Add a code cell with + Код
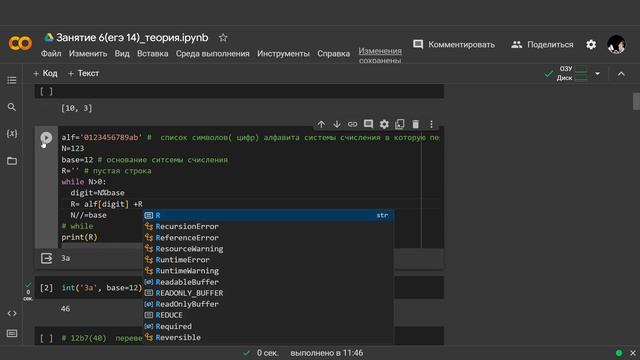 click(45, 73)
